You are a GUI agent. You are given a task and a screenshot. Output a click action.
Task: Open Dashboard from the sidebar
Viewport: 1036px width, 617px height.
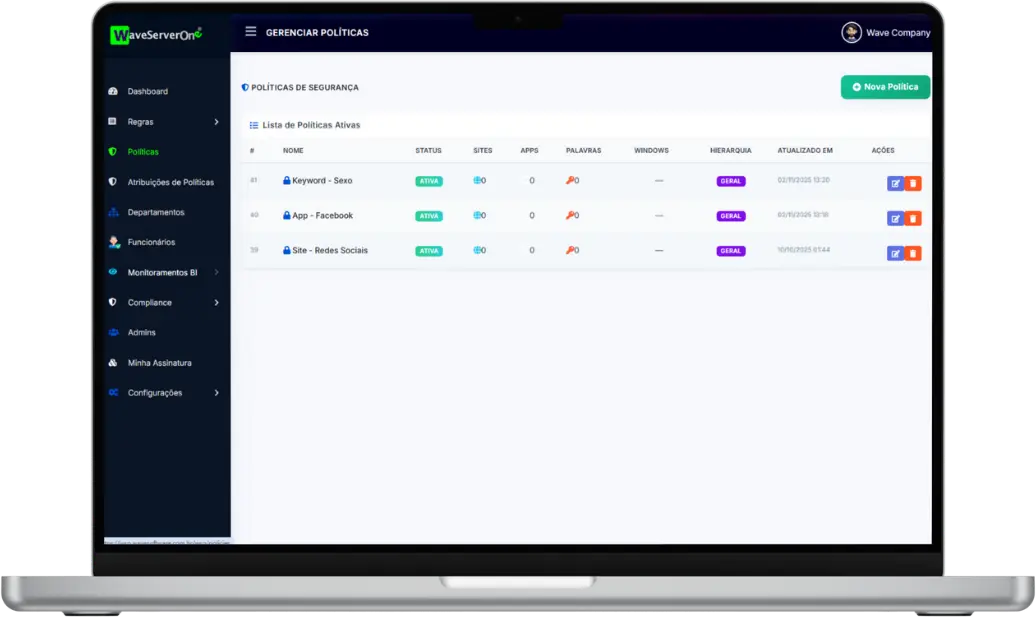pyautogui.click(x=147, y=92)
